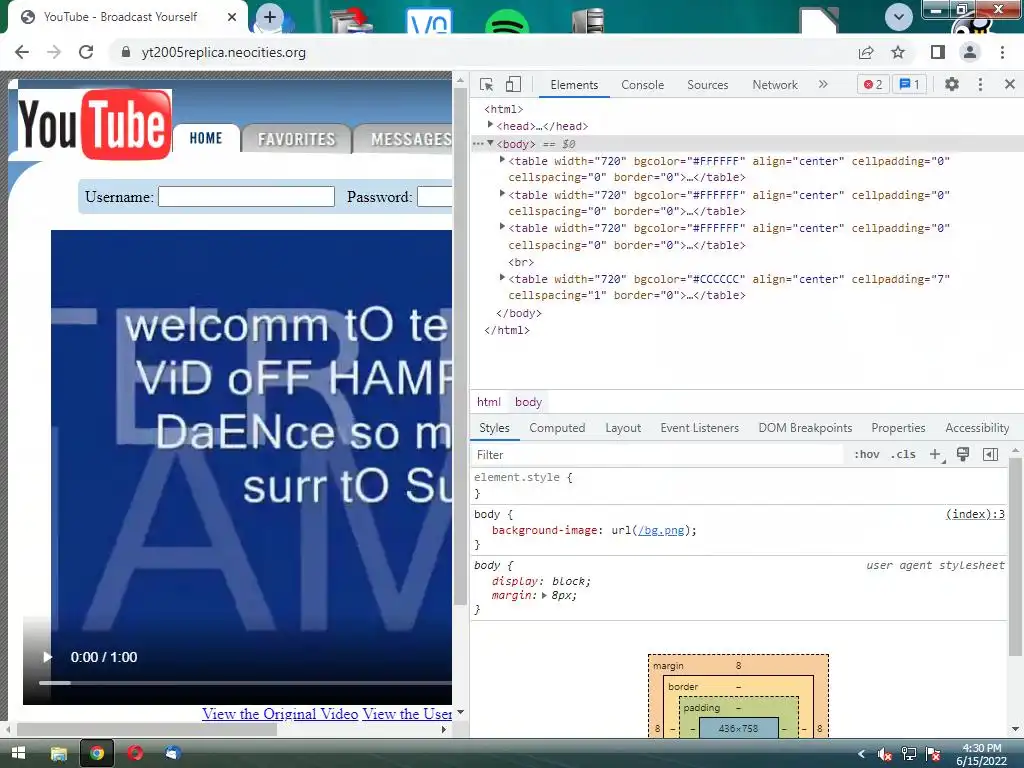Open File Explorer from taskbar

[x=59, y=754]
